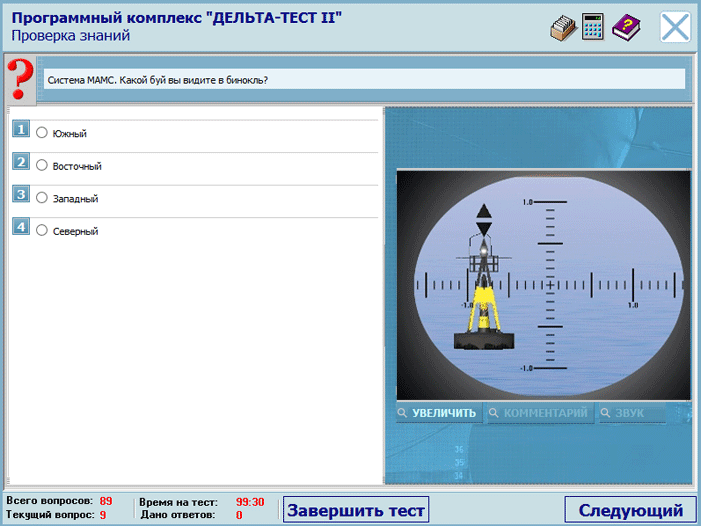Close the Дельта-Тест window
Screen dimensions: 701x526
(x=675, y=27)
